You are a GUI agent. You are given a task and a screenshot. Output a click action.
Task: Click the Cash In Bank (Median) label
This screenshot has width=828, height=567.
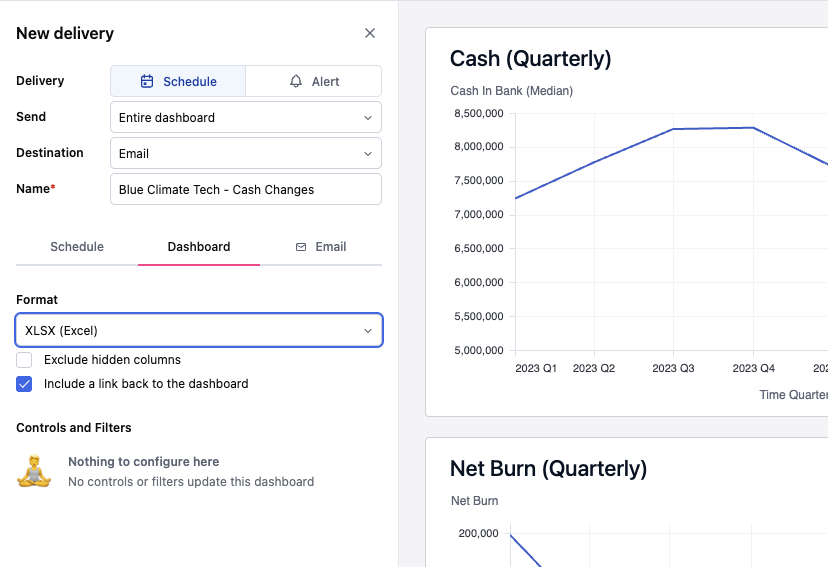click(511, 91)
